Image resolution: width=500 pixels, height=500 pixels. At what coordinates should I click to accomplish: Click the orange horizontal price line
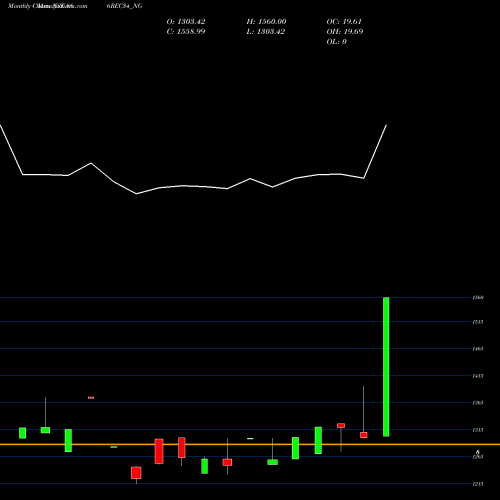[250, 444]
